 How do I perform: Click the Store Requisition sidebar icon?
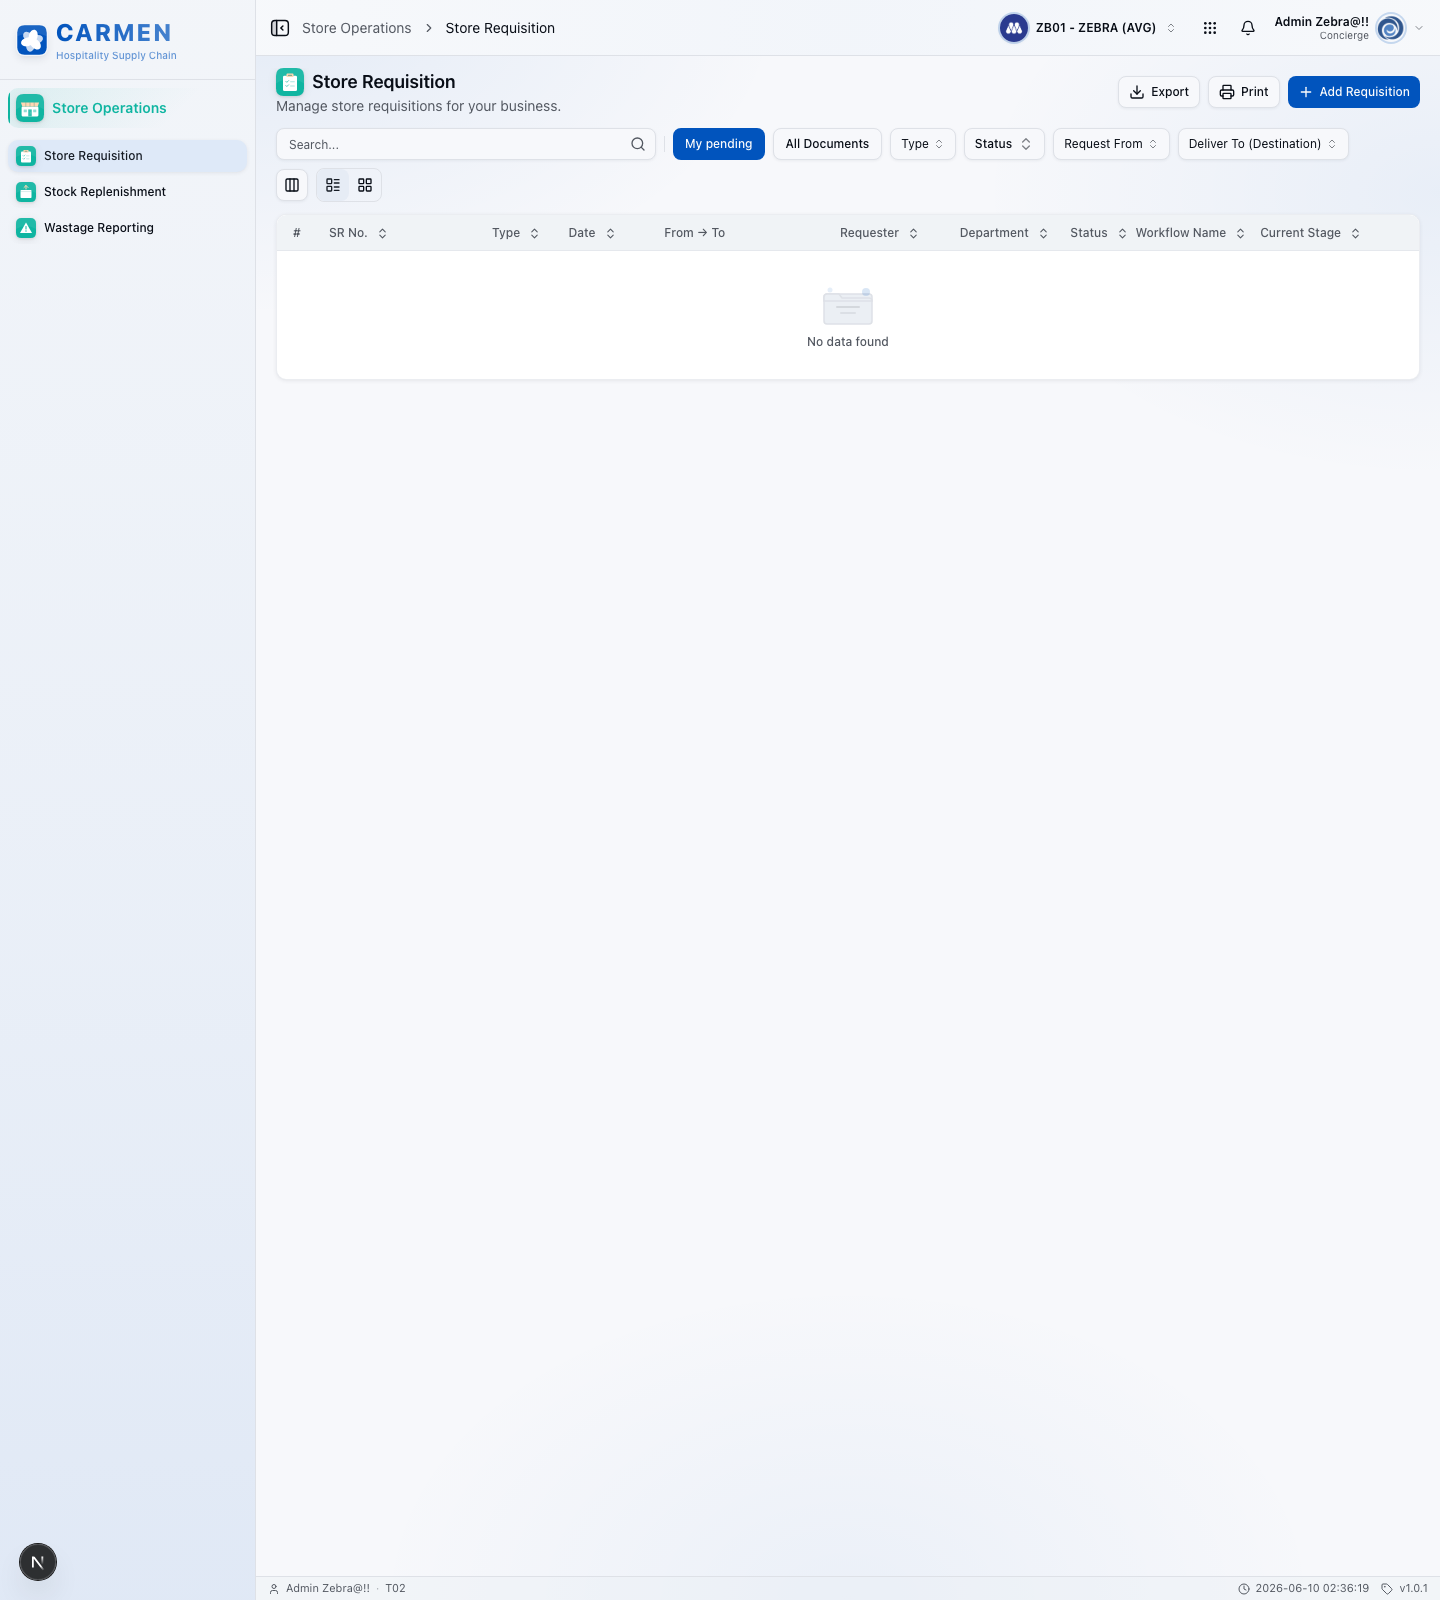26,156
